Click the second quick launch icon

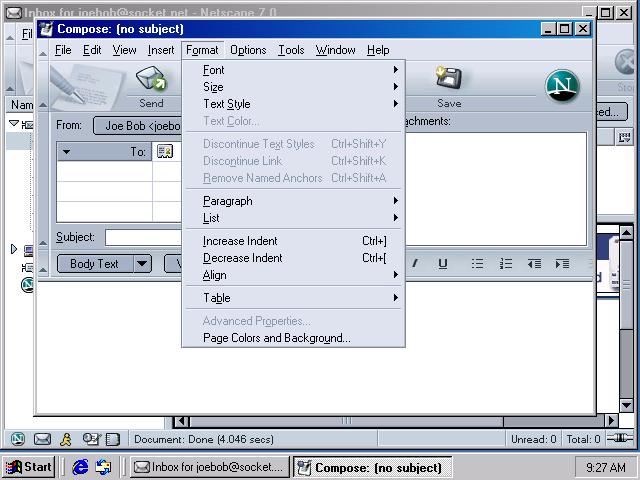103,467
